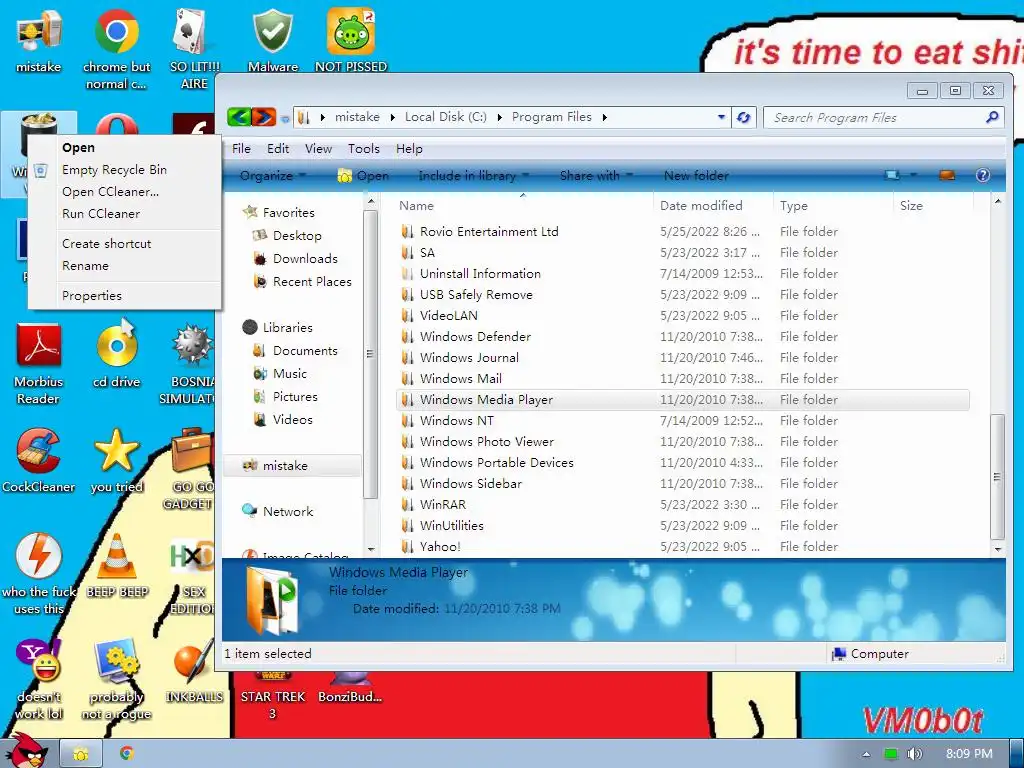This screenshot has height=768, width=1024.
Task: Refresh the Program Files folder view
Action: pos(743,118)
